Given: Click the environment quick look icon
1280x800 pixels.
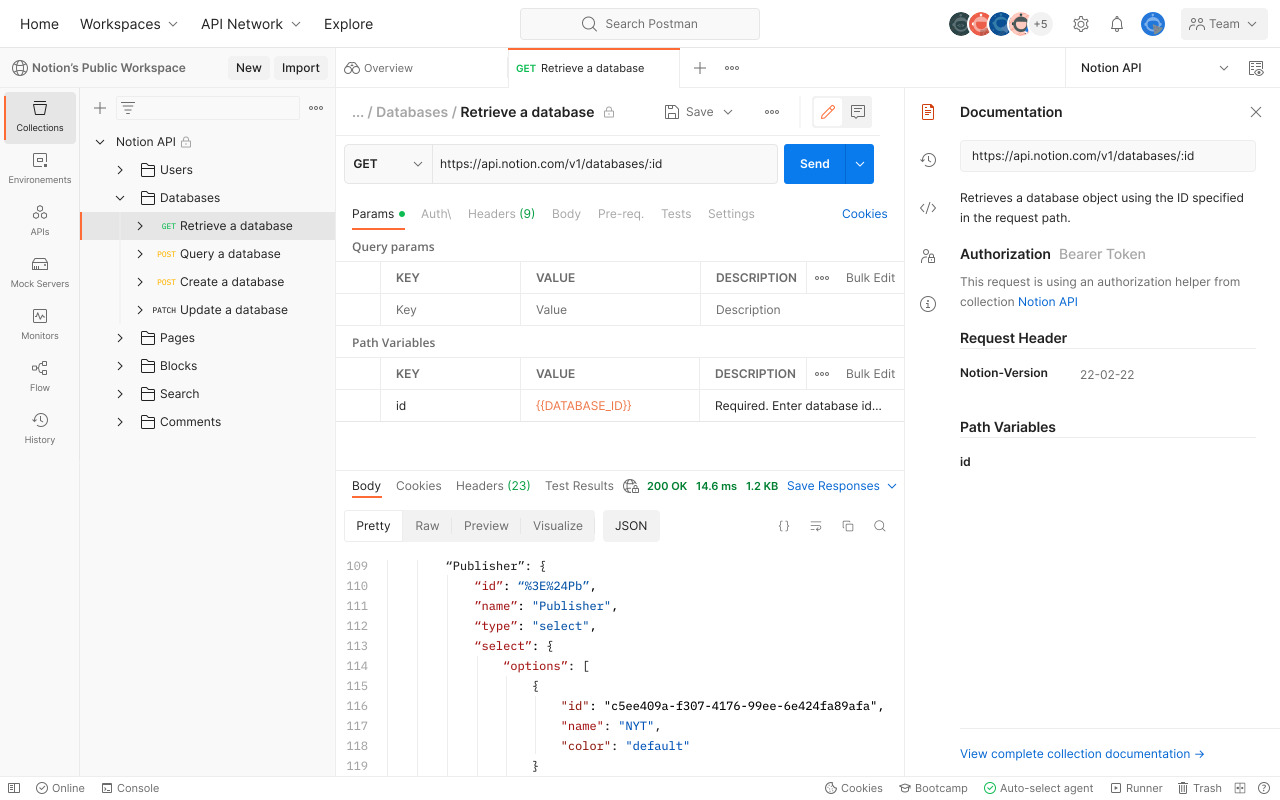Looking at the screenshot, I should coord(1256,68).
